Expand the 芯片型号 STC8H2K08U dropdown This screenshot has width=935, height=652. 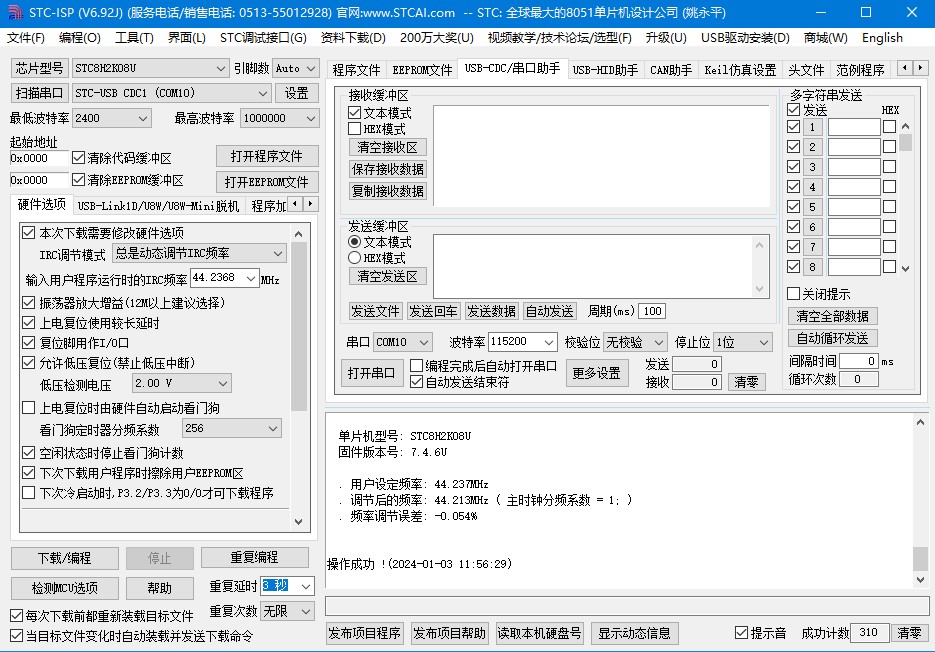220,69
